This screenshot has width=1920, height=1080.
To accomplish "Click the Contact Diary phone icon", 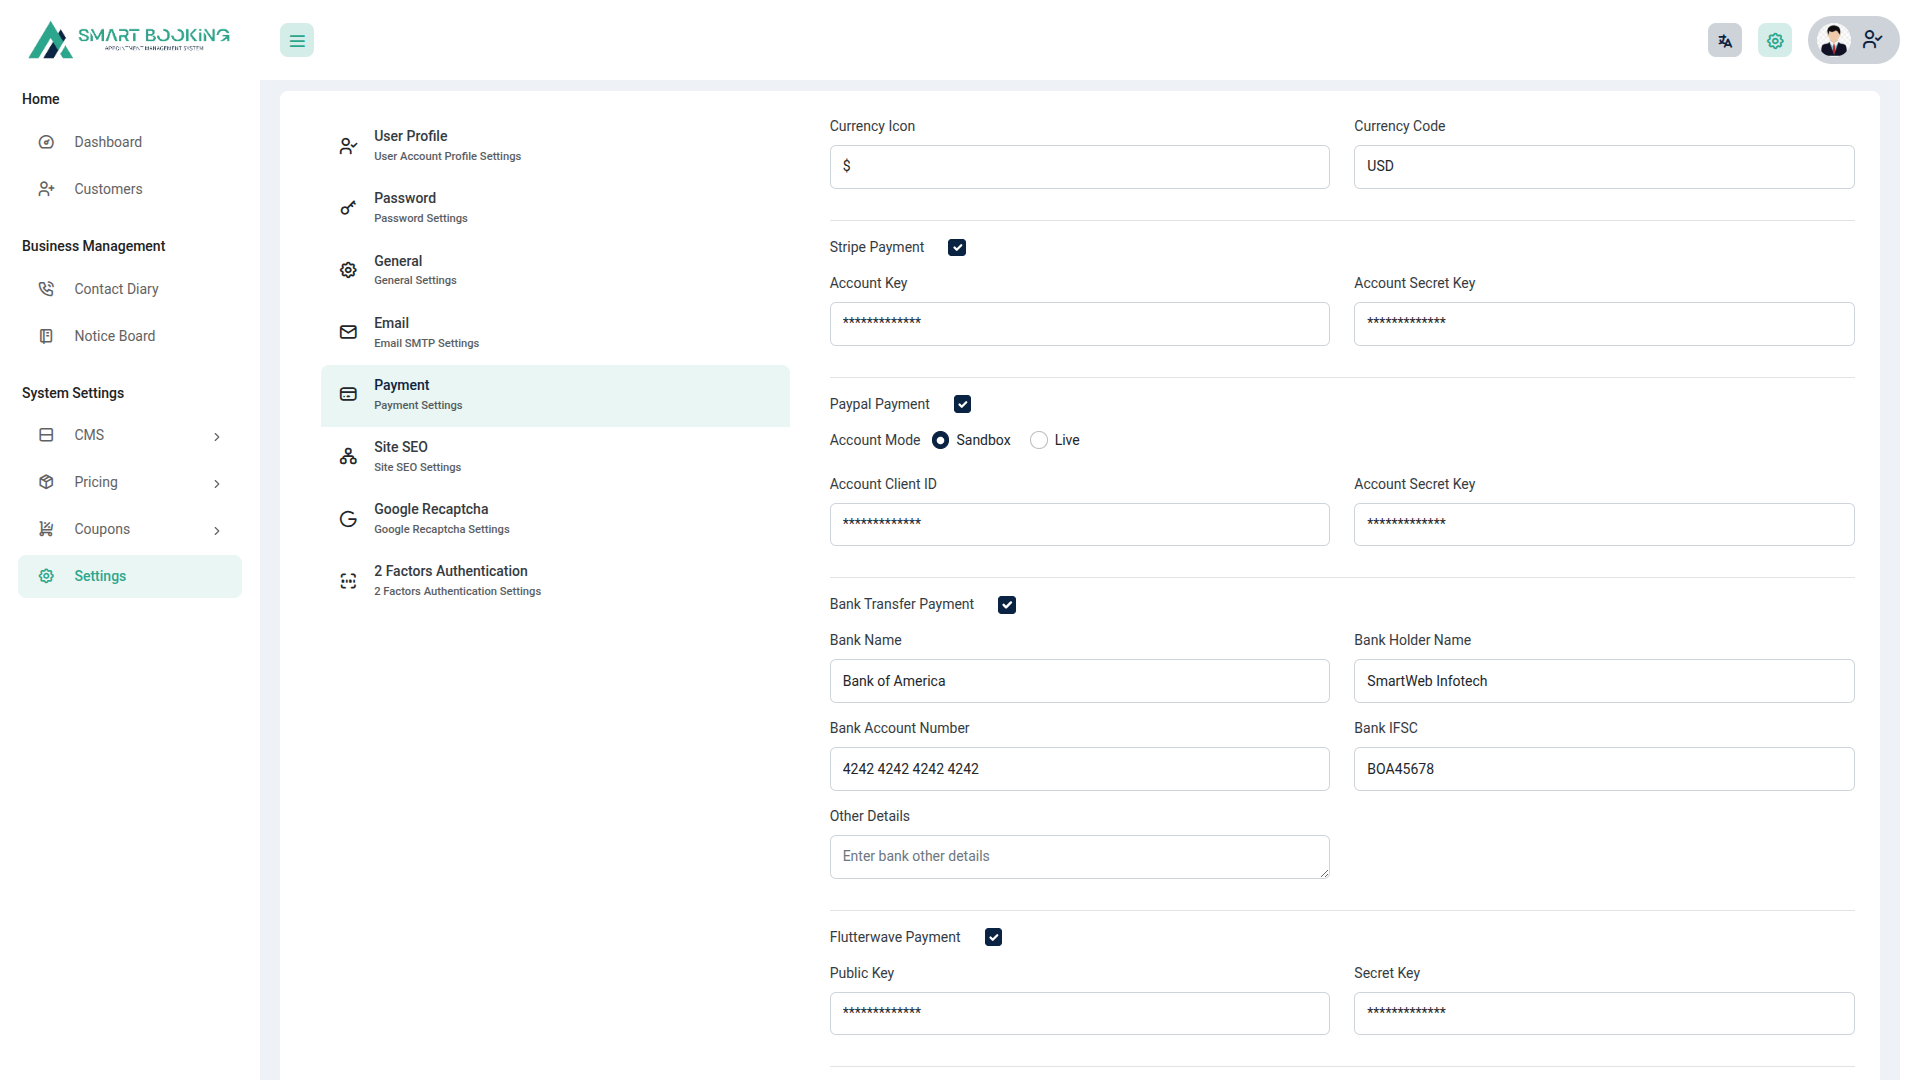I will tap(46, 288).
